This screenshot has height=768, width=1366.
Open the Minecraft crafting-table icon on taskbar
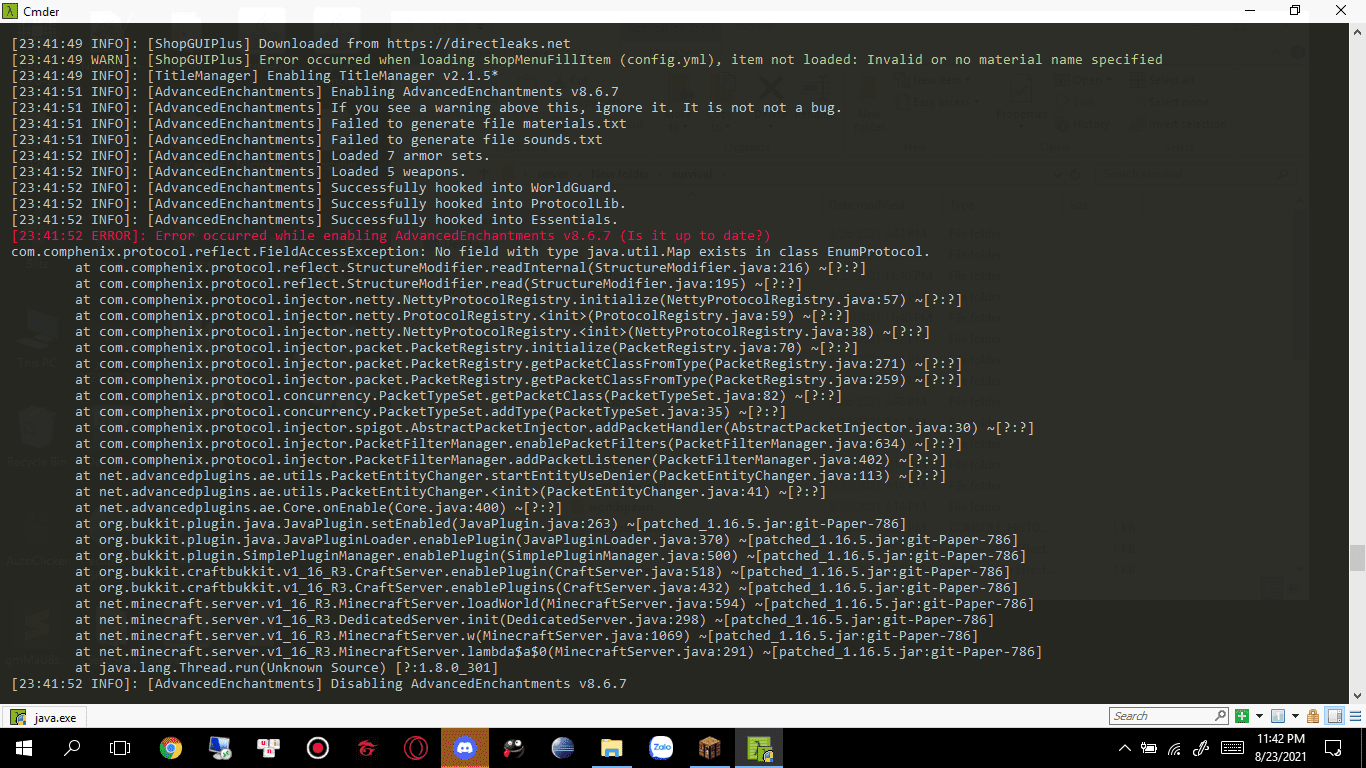pyautogui.click(x=710, y=747)
